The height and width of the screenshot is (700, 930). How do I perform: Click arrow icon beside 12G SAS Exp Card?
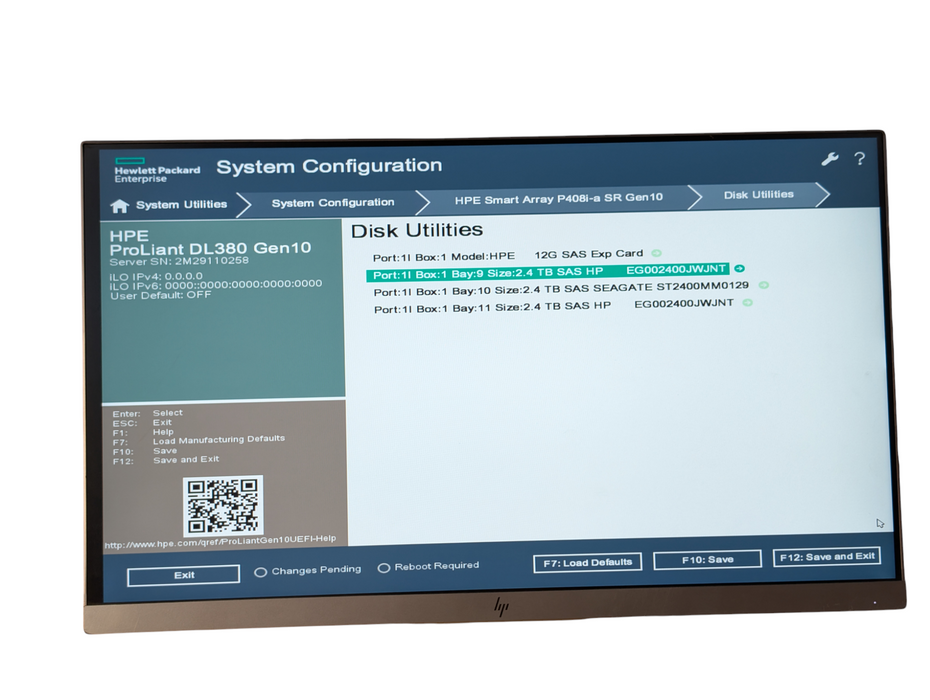coord(657,253)
